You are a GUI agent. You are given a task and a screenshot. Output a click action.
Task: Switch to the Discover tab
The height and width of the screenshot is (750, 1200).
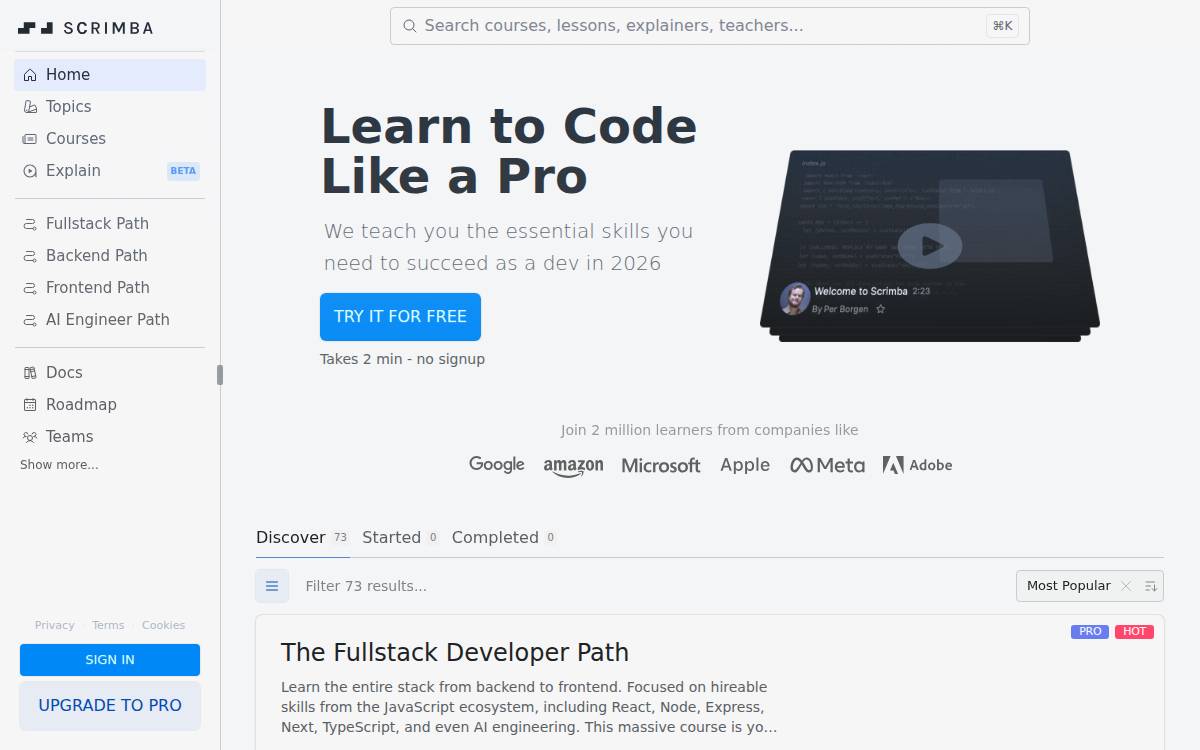[302, 538]
